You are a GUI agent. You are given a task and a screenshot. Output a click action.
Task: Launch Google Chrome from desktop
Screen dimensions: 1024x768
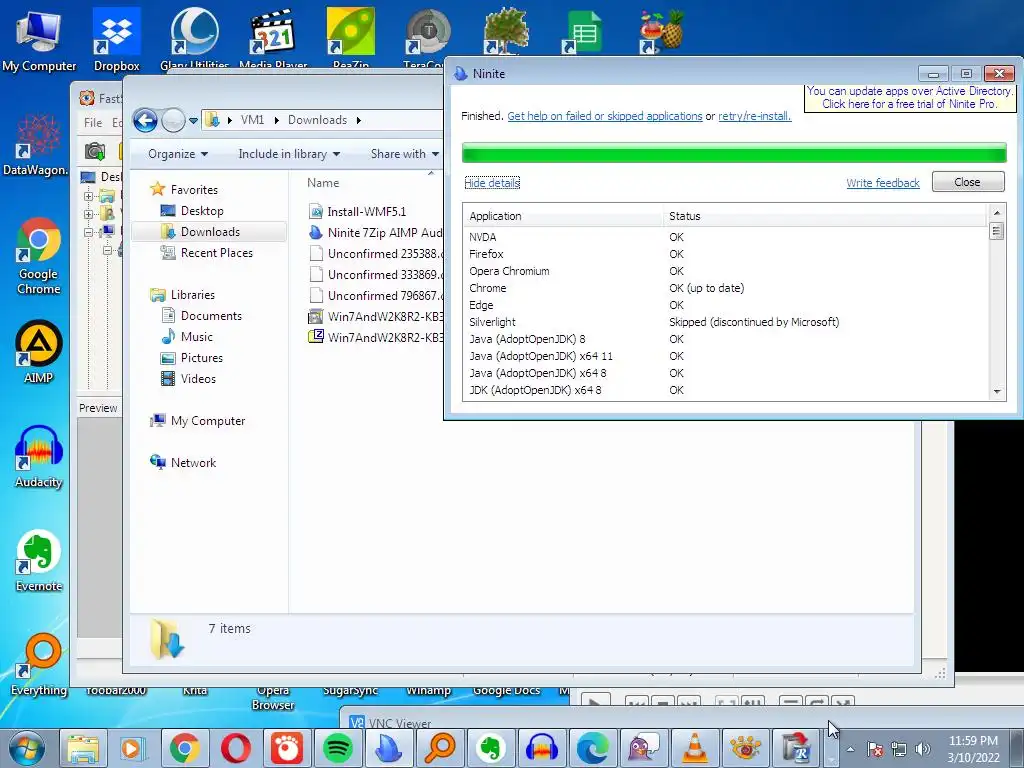tap(39, 256)
